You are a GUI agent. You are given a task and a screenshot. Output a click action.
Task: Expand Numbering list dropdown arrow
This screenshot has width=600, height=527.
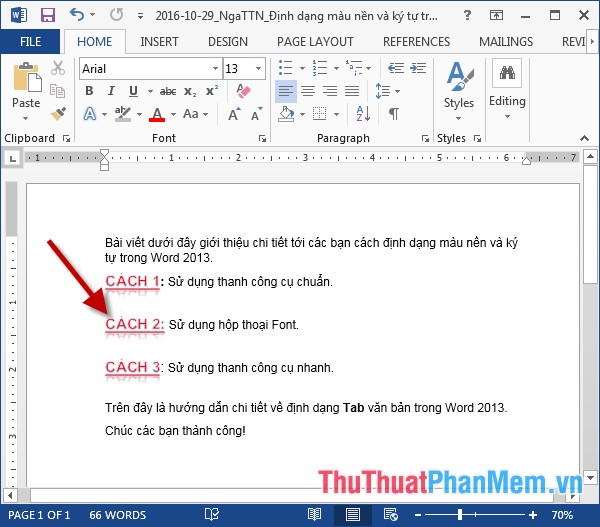click(x=336, y=69)
